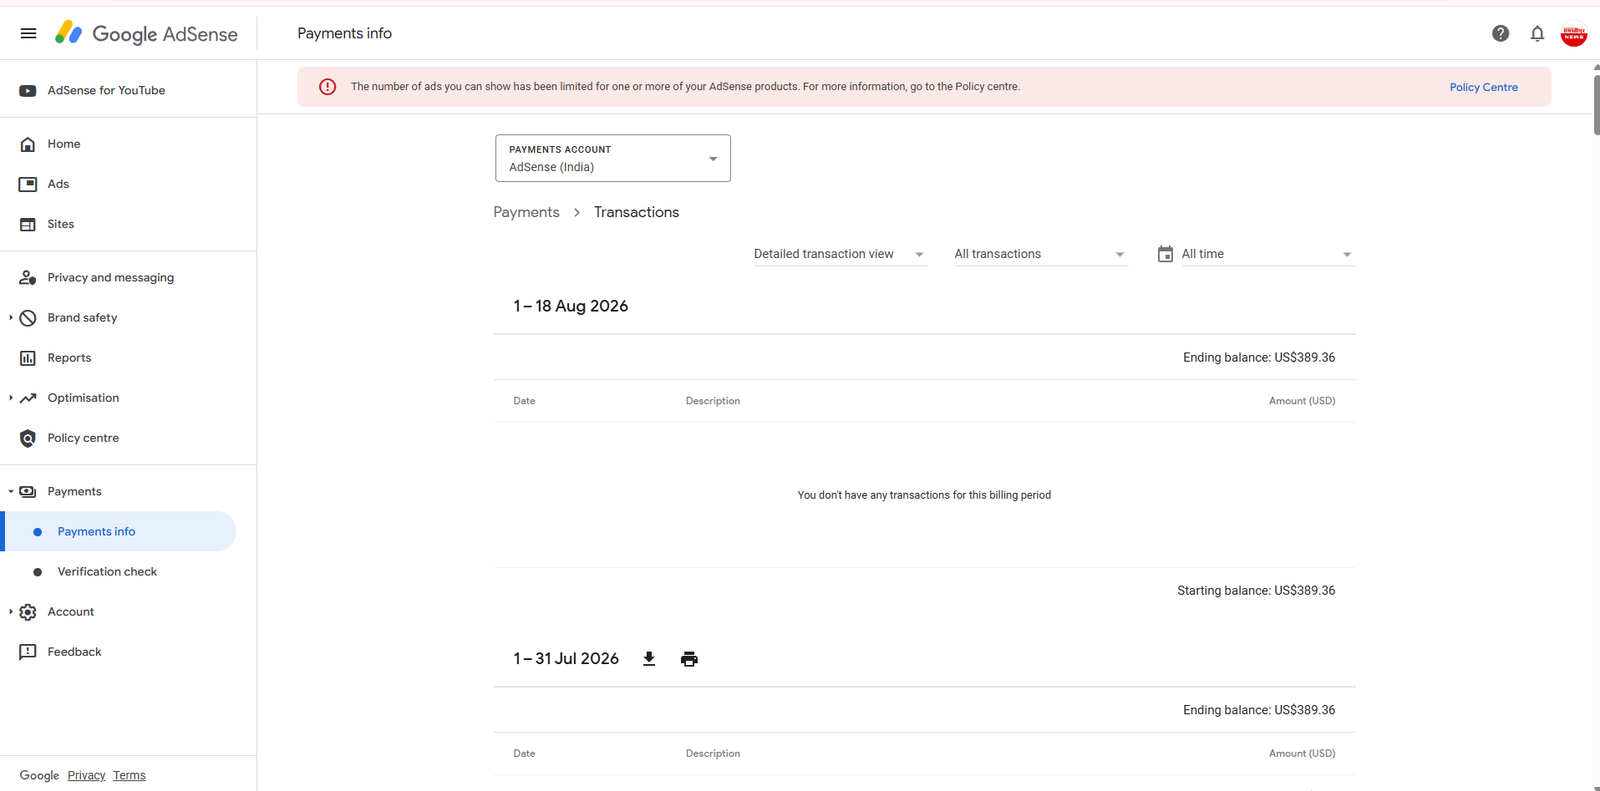
Task: Print the July 2026 transactions
Action: (x=689, y=658)
